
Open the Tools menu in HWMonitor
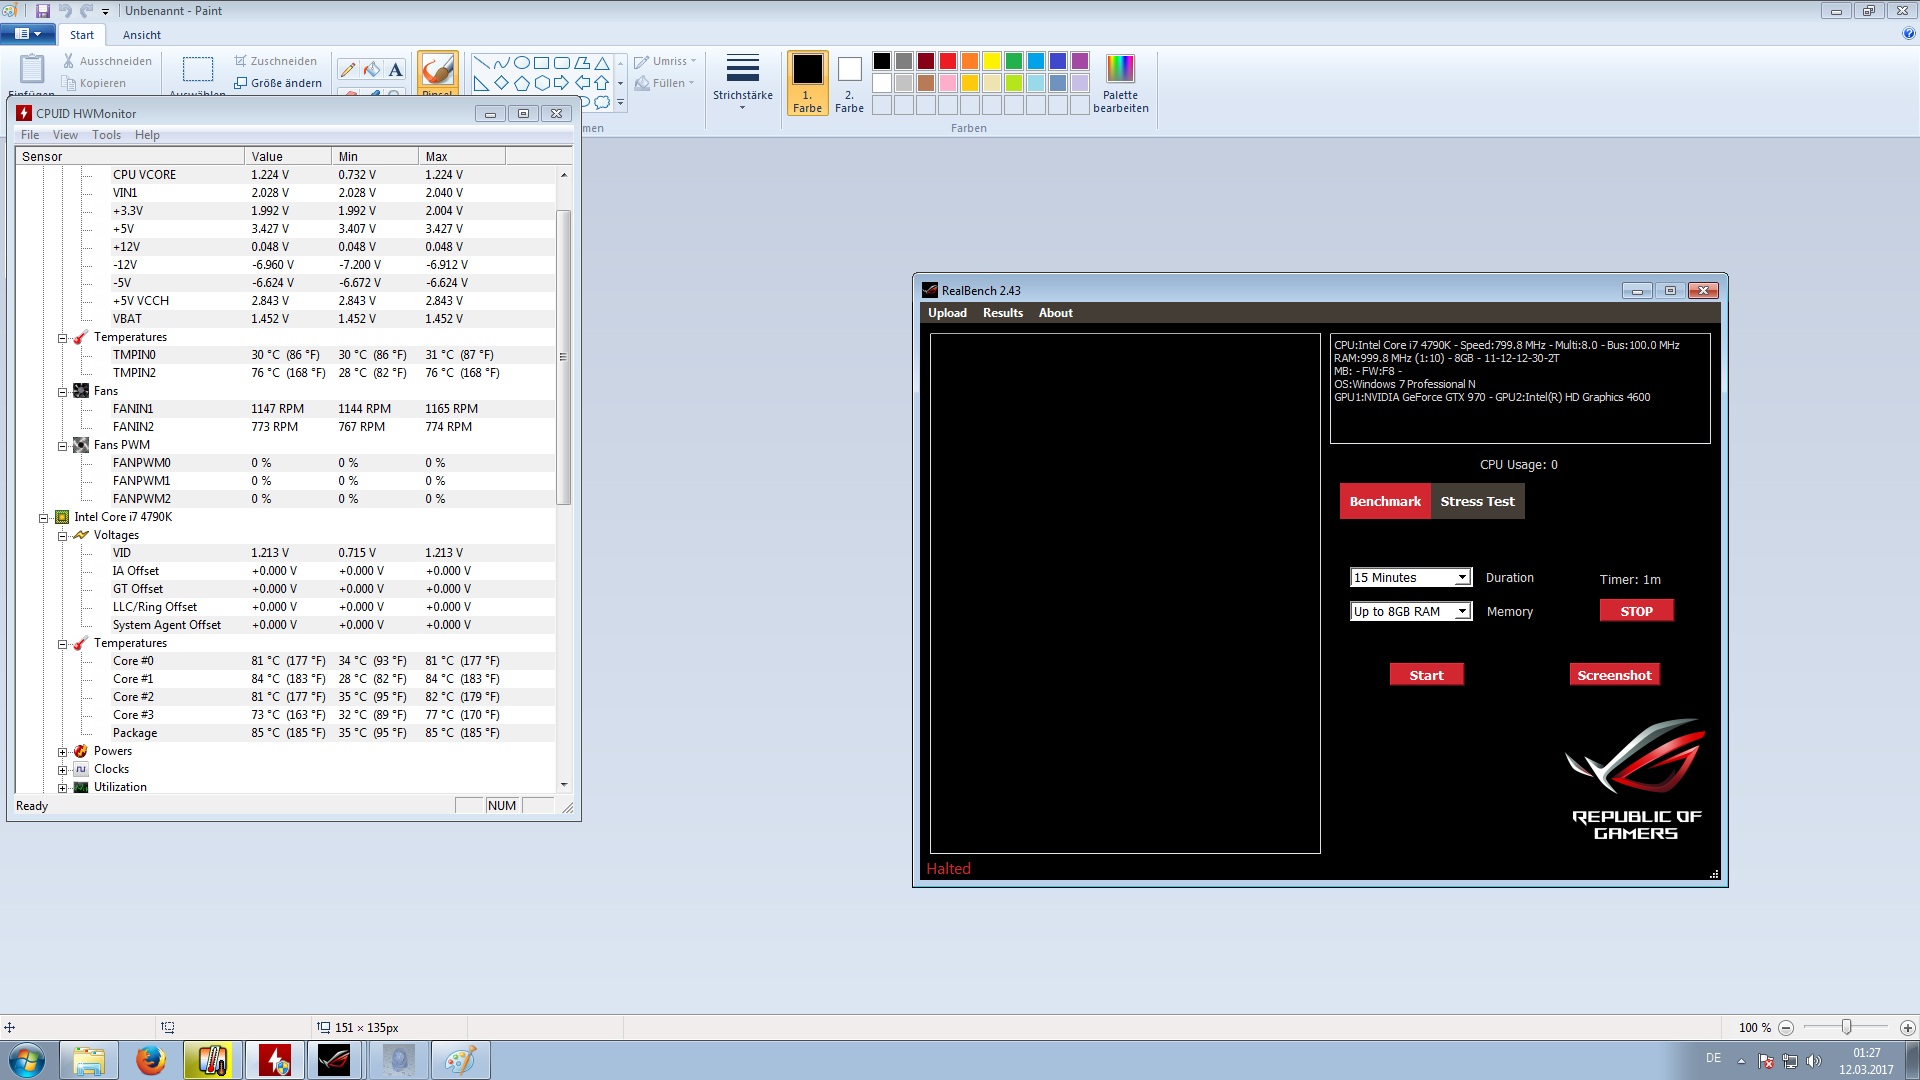click(x=106, y=135)
